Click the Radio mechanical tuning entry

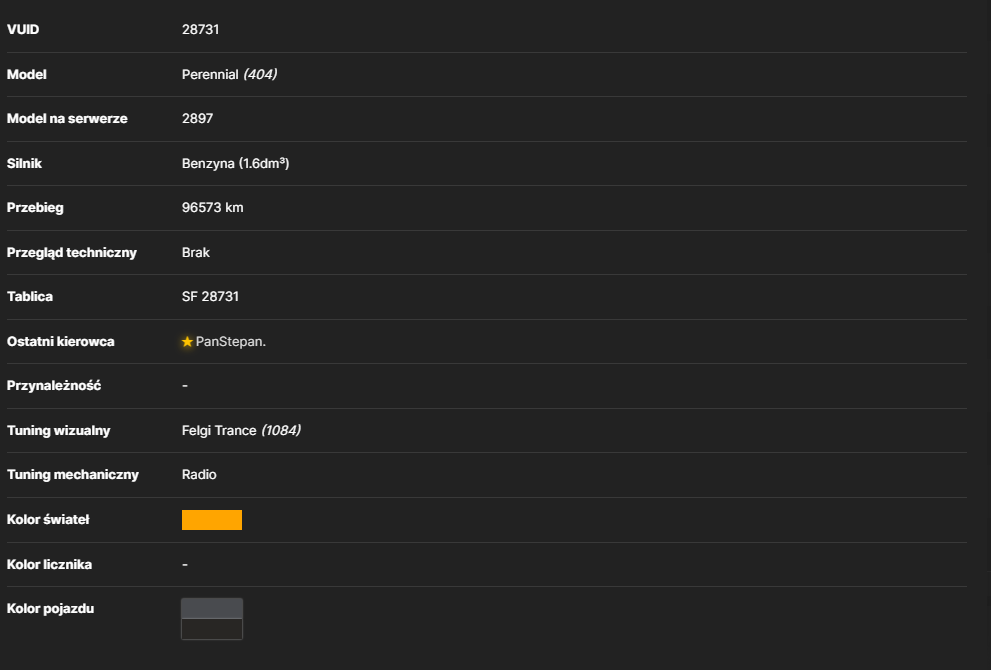click(199, 475)
